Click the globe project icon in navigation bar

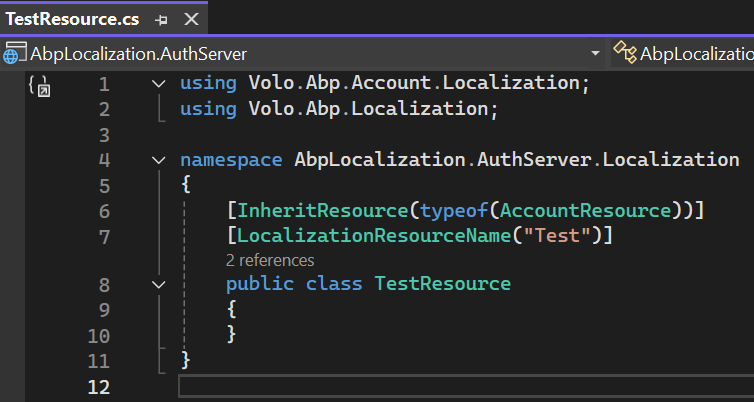pos(15,53)
